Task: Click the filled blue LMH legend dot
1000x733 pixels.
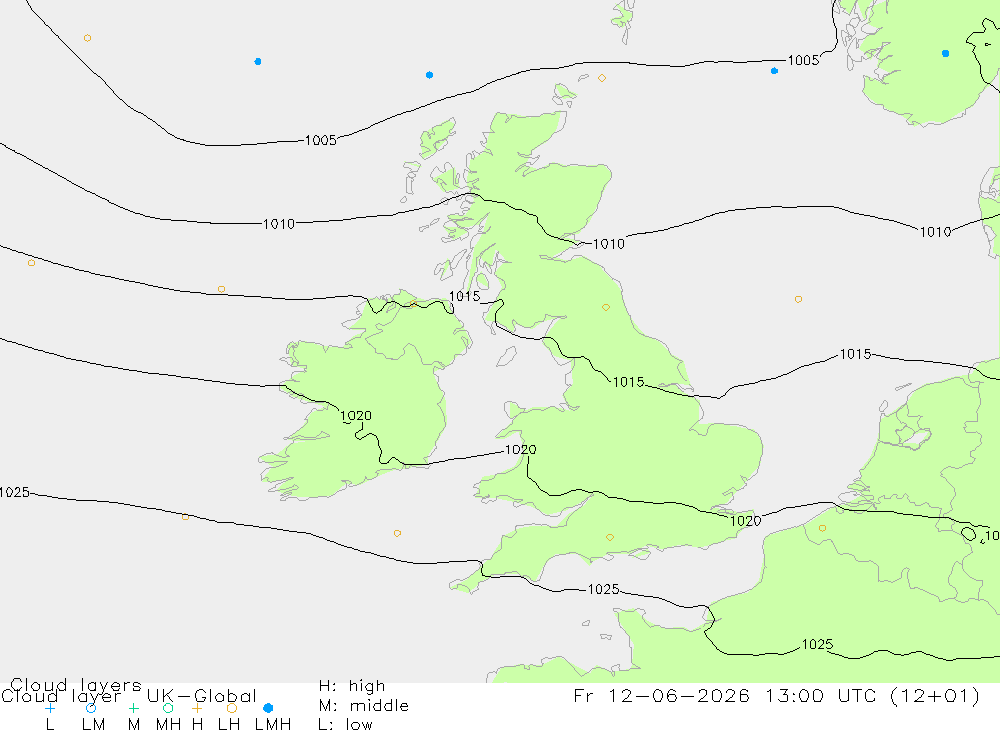Action: click(268, 708)
